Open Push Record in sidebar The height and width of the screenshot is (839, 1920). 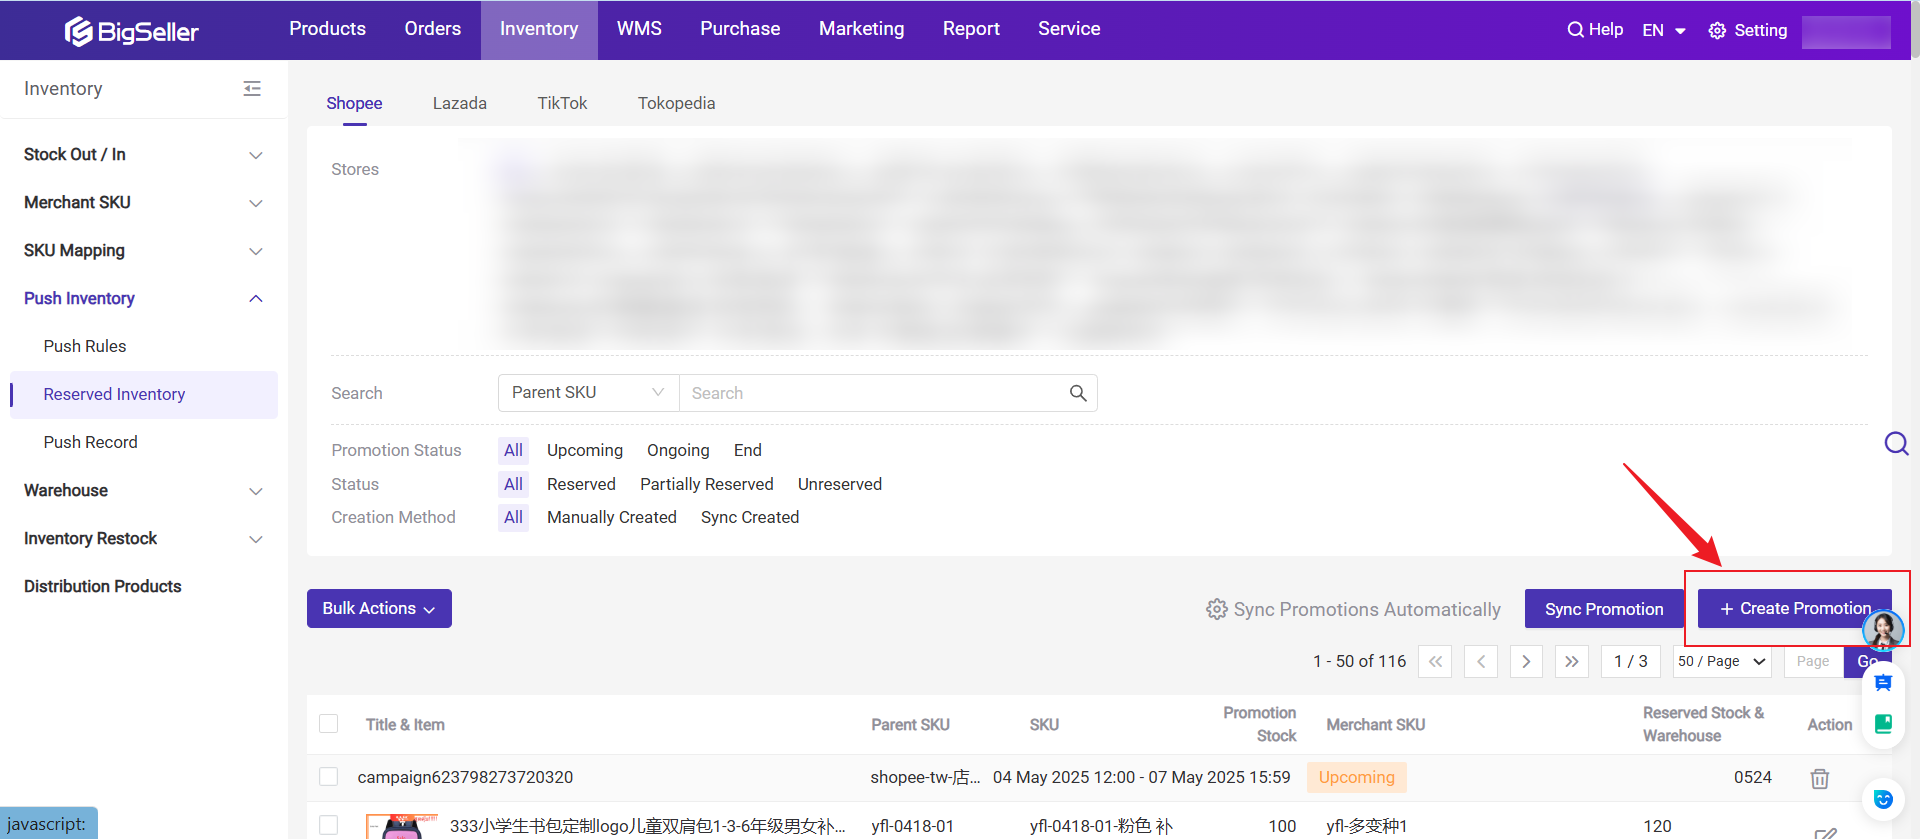(x=90, y=442)
